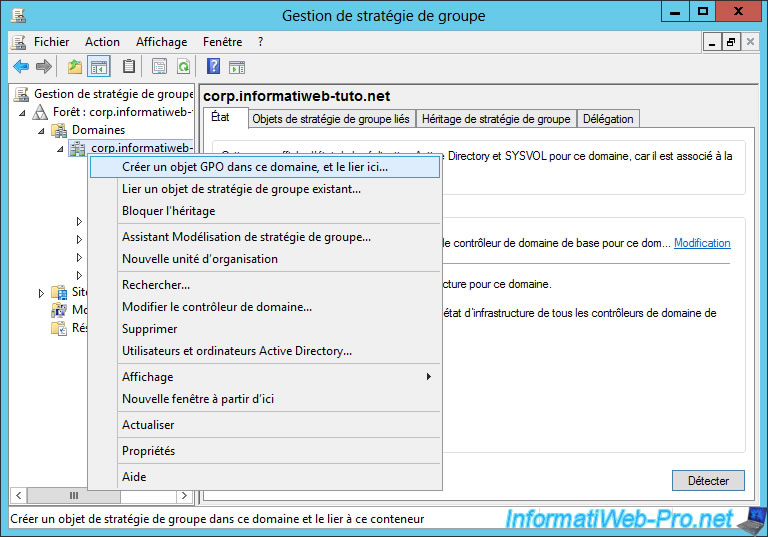Open Utilisateurs et ordinateurs Active Directory
This screenshot has width=768, height=537.
pyautogui.click(x=265, y=351)
